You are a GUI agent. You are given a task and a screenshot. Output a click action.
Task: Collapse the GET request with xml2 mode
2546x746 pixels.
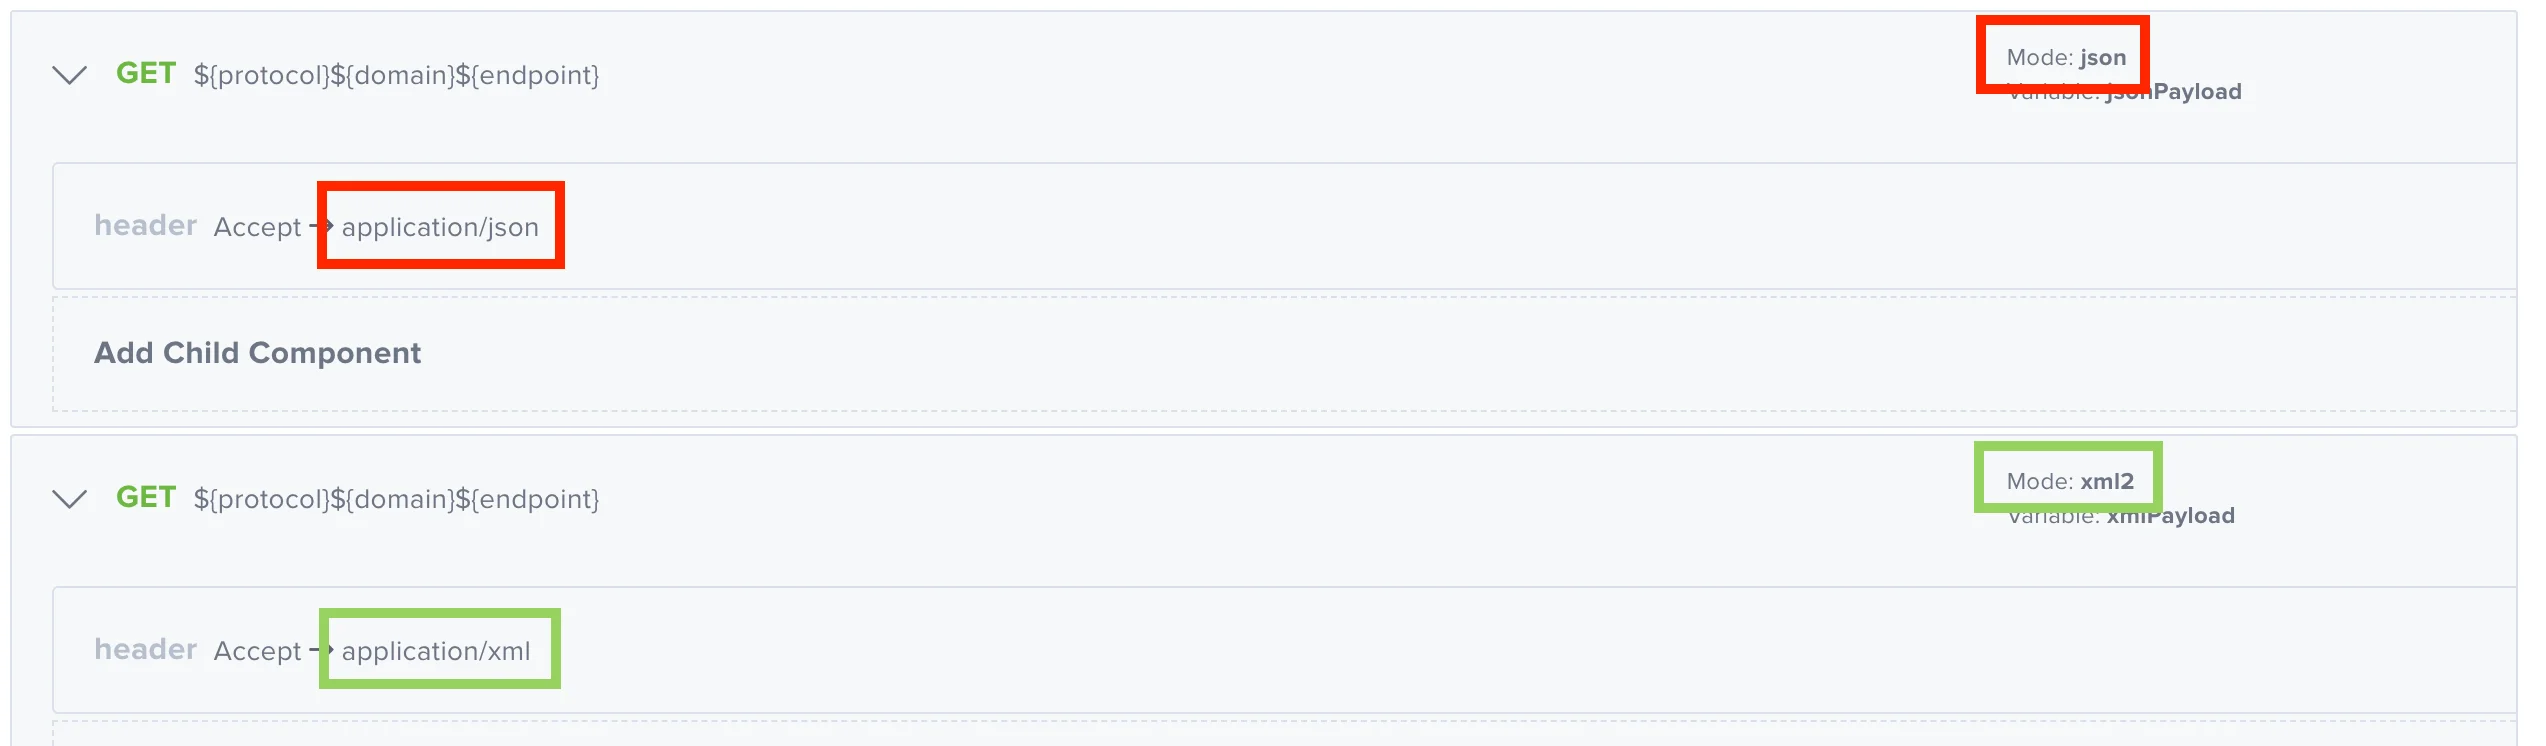[69, 499]
